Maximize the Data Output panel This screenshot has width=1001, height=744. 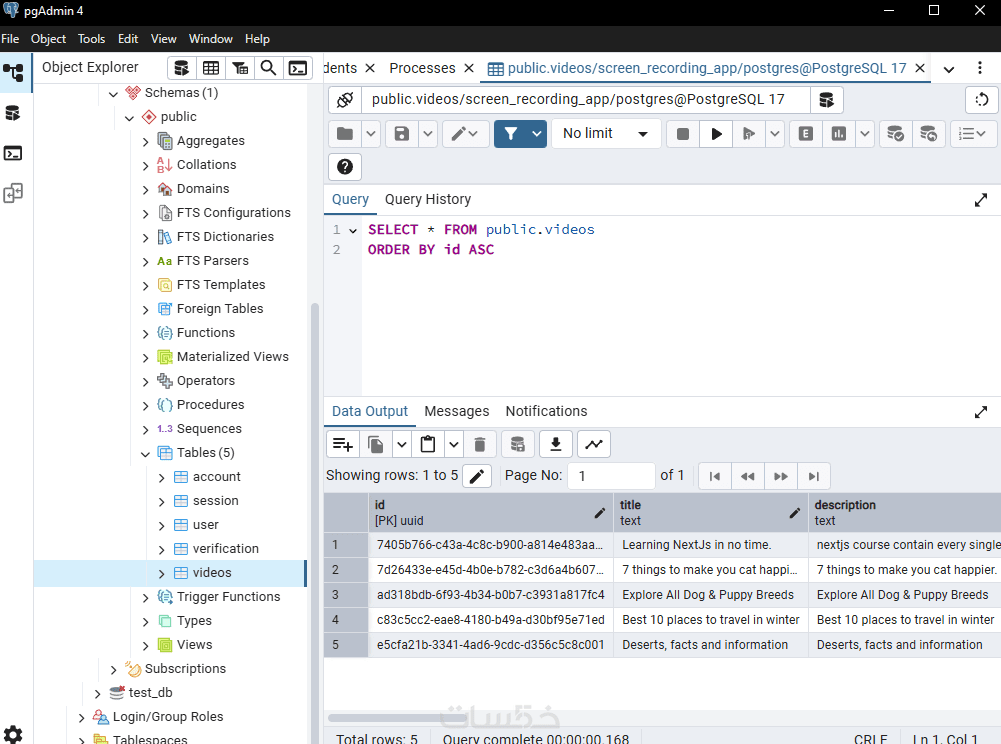point(981,413)
